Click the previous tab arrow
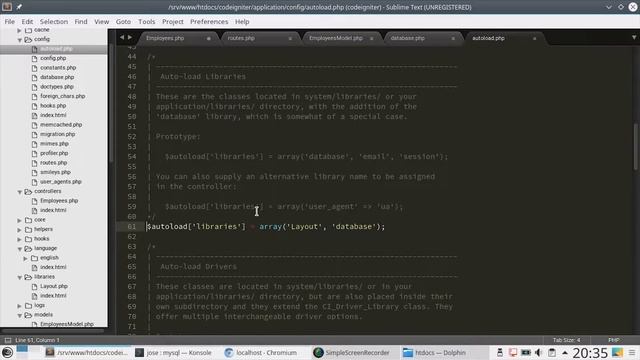This screenshot has width=640, height=360. [122, 38]
